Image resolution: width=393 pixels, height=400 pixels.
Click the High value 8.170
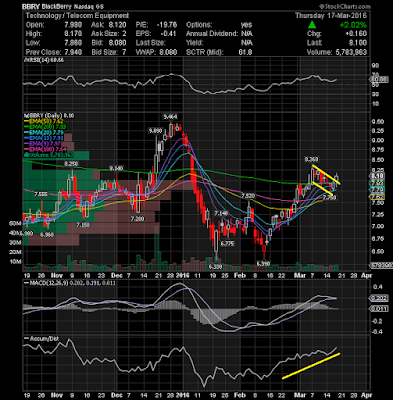[x=73, y=34]
